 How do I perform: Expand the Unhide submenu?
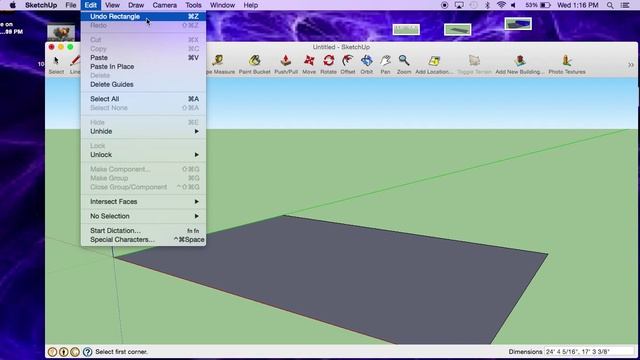[x=143, y=131]
